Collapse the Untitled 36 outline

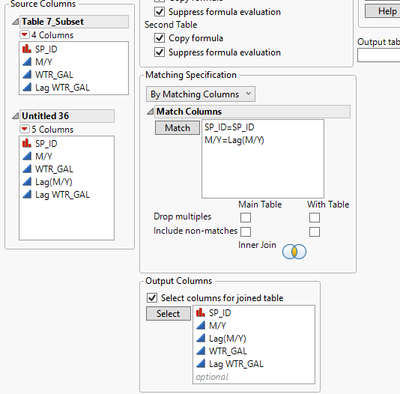tap(15, 116)
